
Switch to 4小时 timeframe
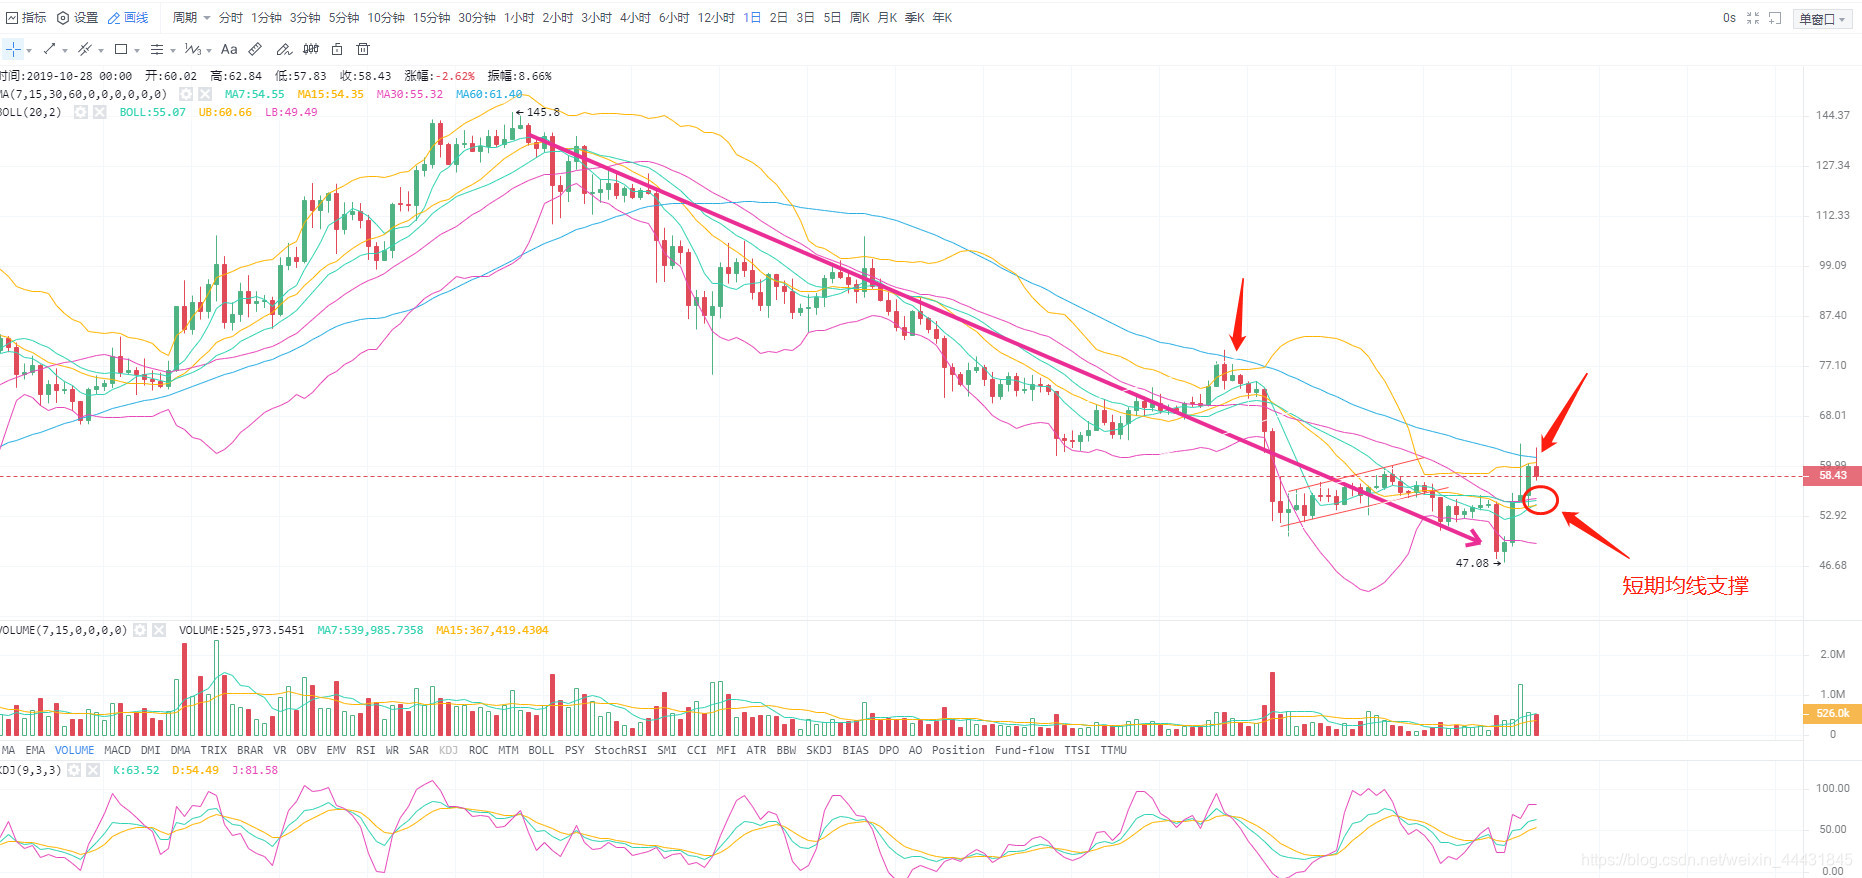coord(635,18)
